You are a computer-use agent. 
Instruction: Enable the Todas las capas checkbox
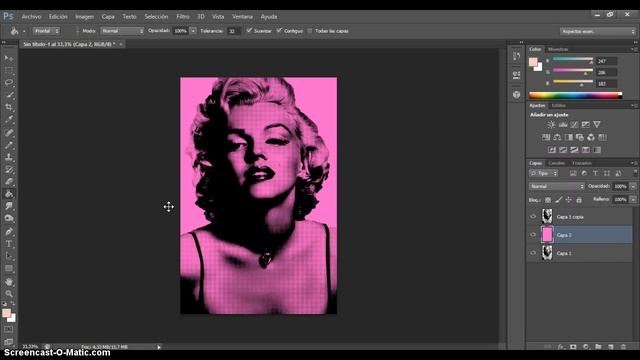310,31
